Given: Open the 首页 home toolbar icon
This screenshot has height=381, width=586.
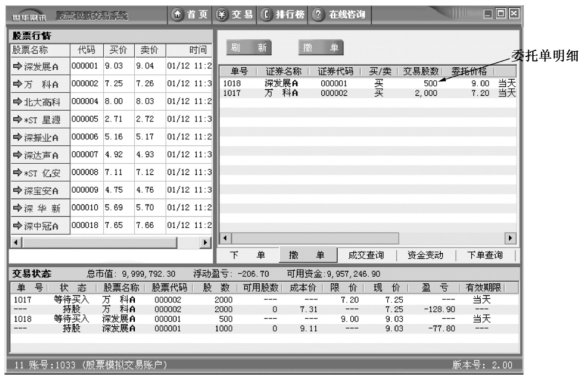Looking at the screenshot, I should [x=178, y=15].
